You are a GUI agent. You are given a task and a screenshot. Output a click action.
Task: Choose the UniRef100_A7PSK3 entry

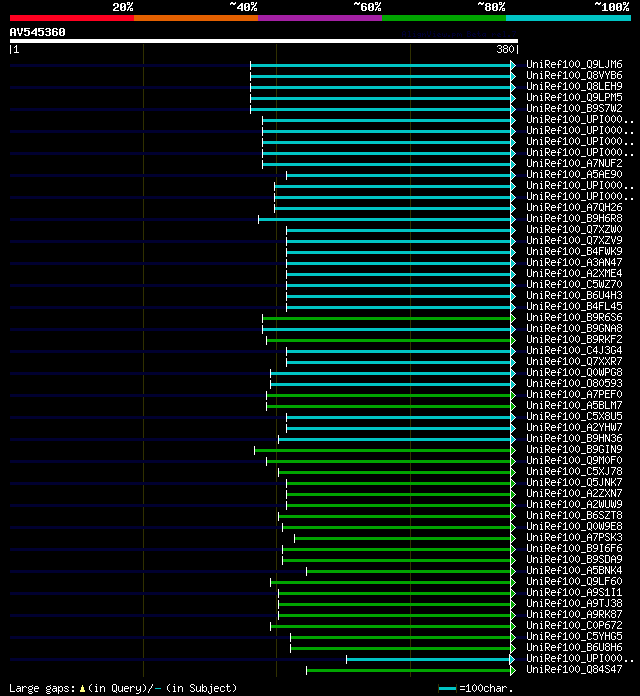(574, 537)
